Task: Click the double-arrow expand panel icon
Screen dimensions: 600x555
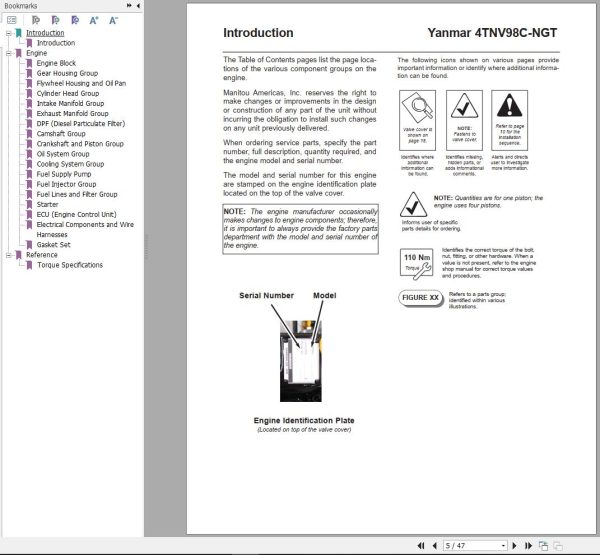Action: [129, 5]
